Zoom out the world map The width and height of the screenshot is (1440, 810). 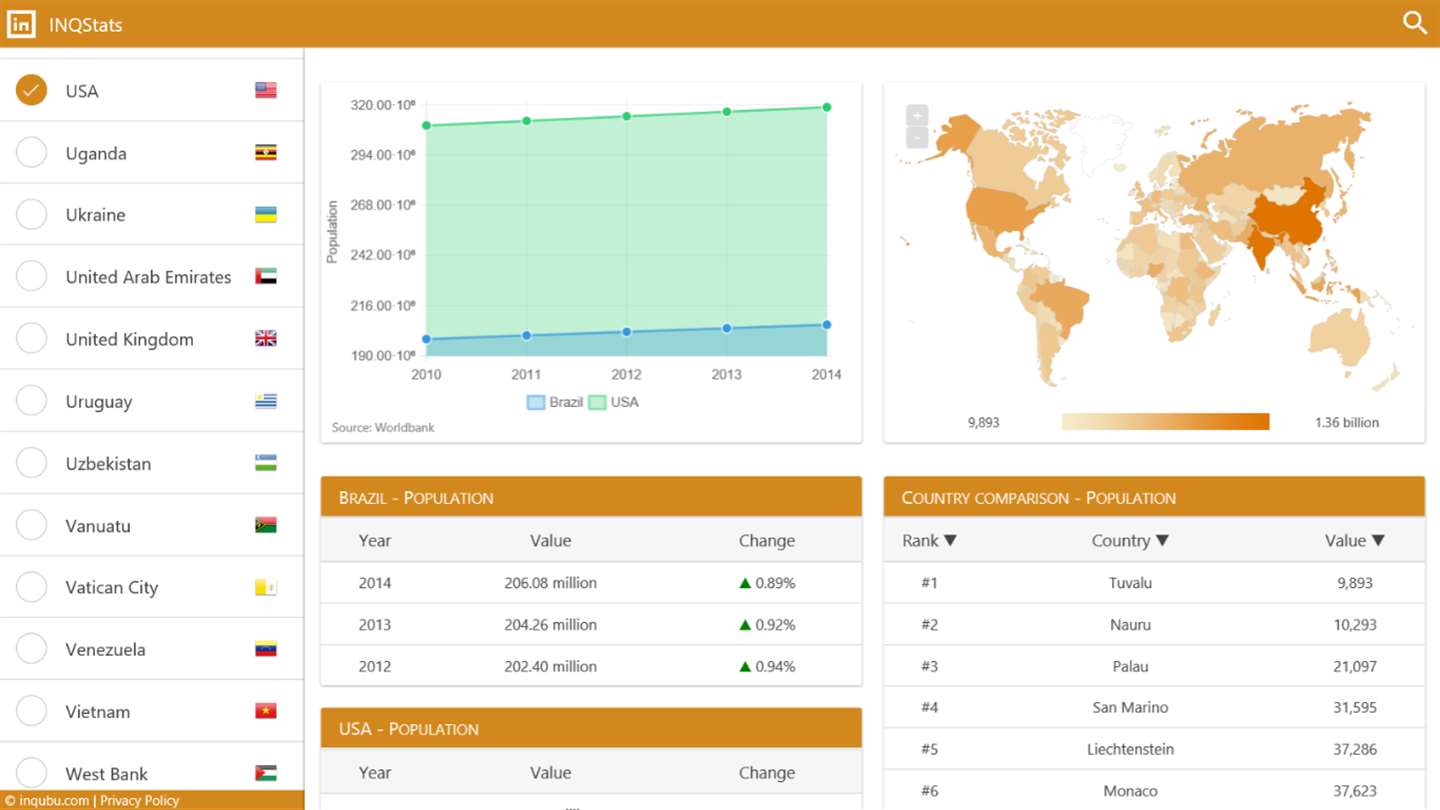click(917, 138)
